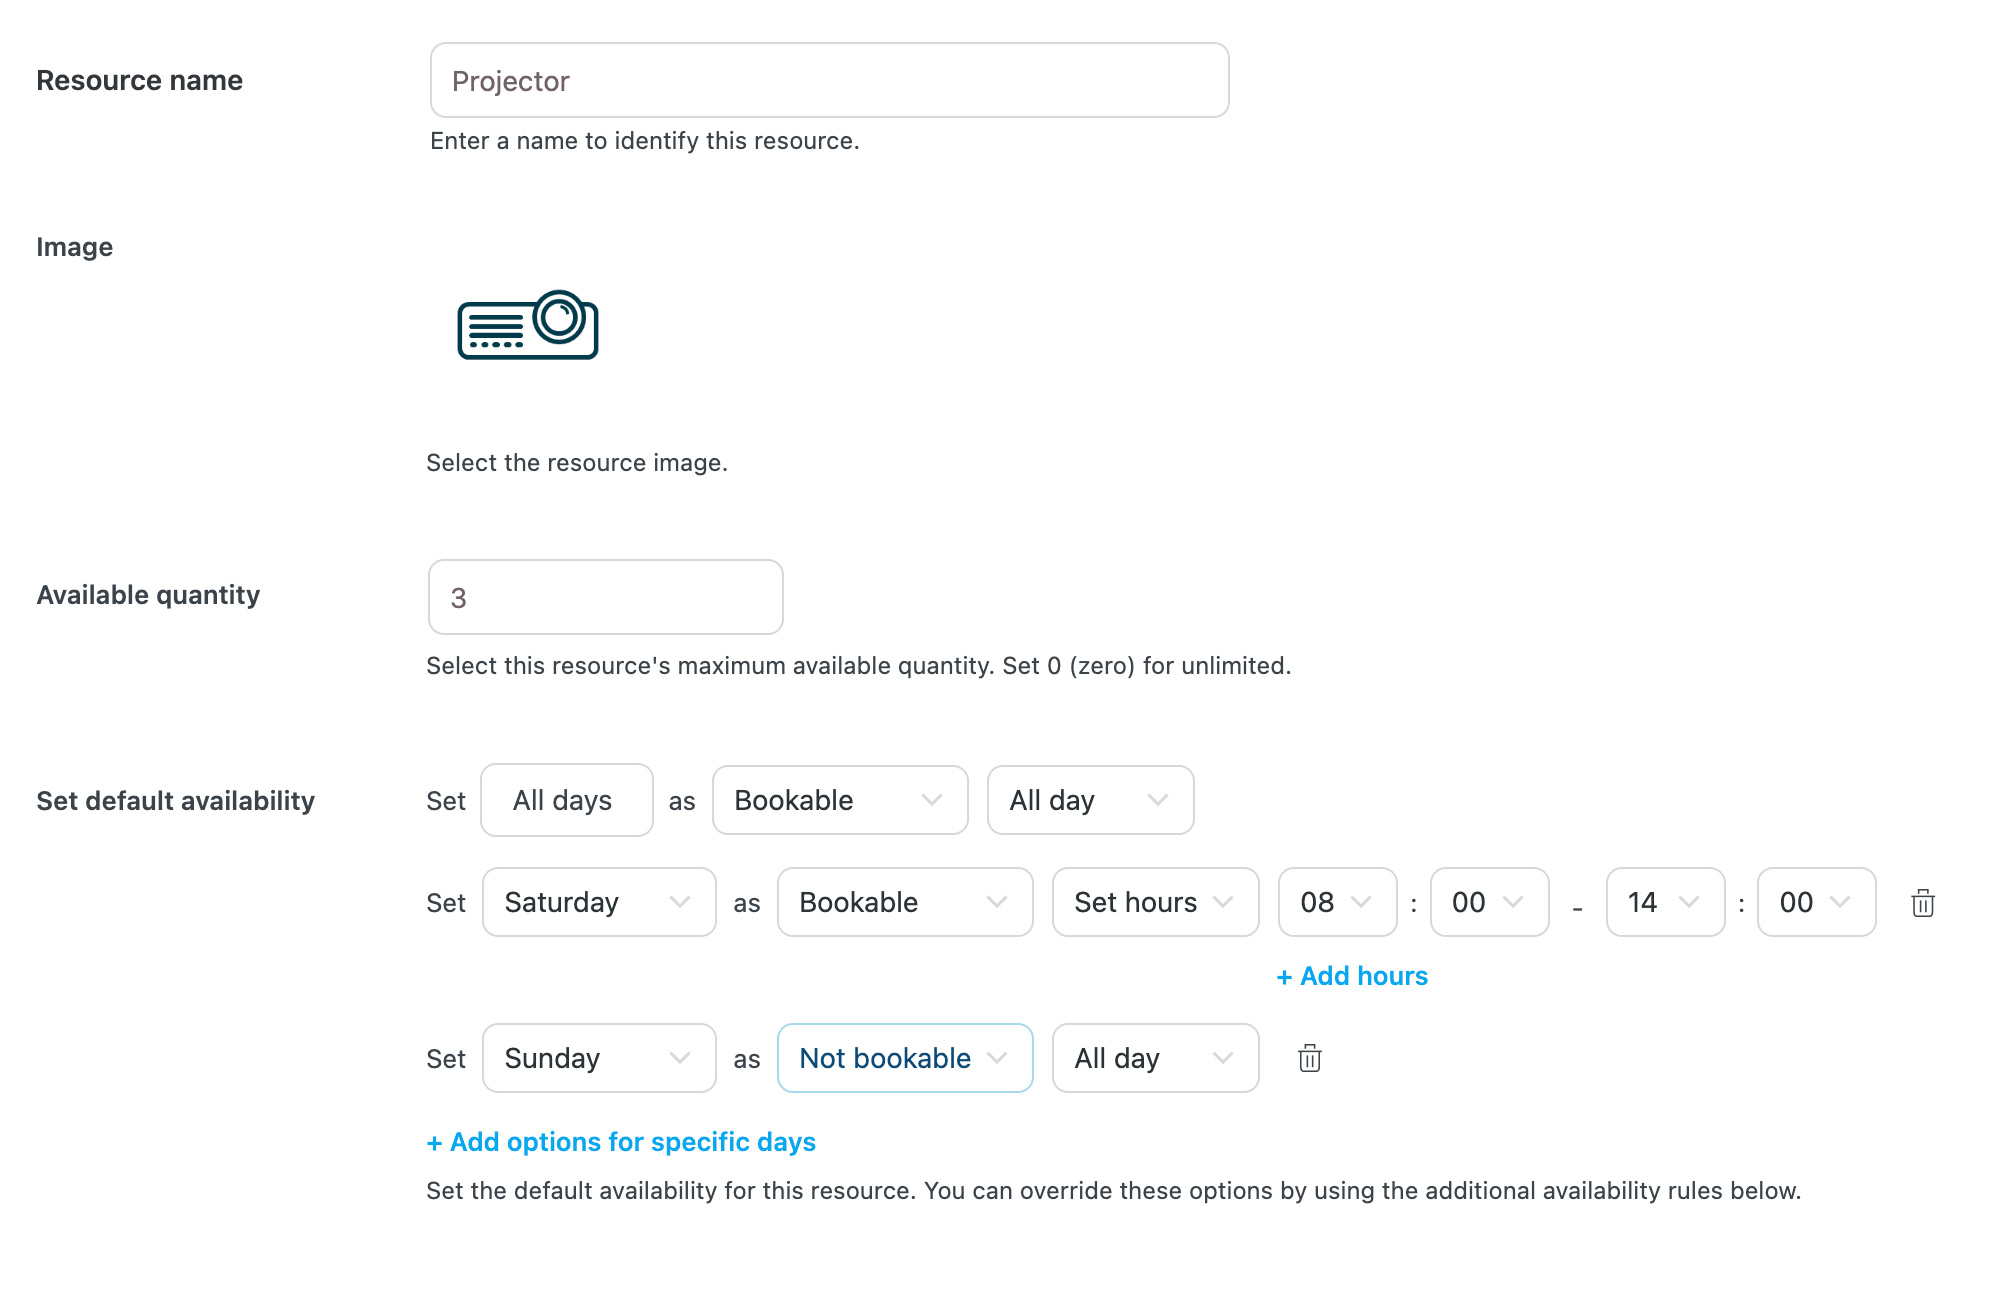
Task: Change the end minutes dropdown for Saturday
Action: (x=1815, y=902)
